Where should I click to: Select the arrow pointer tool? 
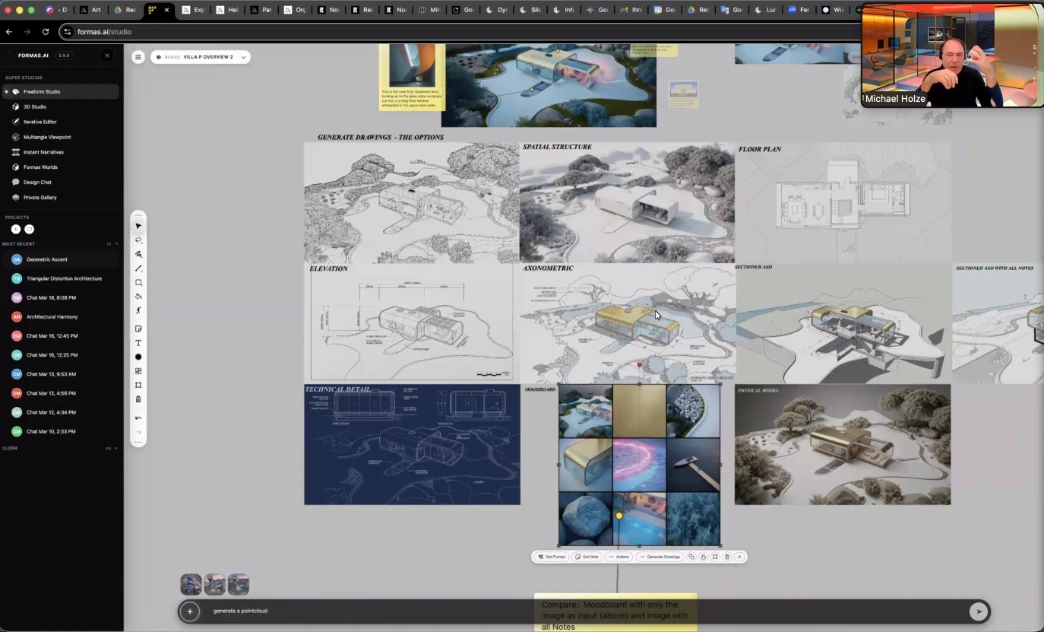(x=139, y=226)
